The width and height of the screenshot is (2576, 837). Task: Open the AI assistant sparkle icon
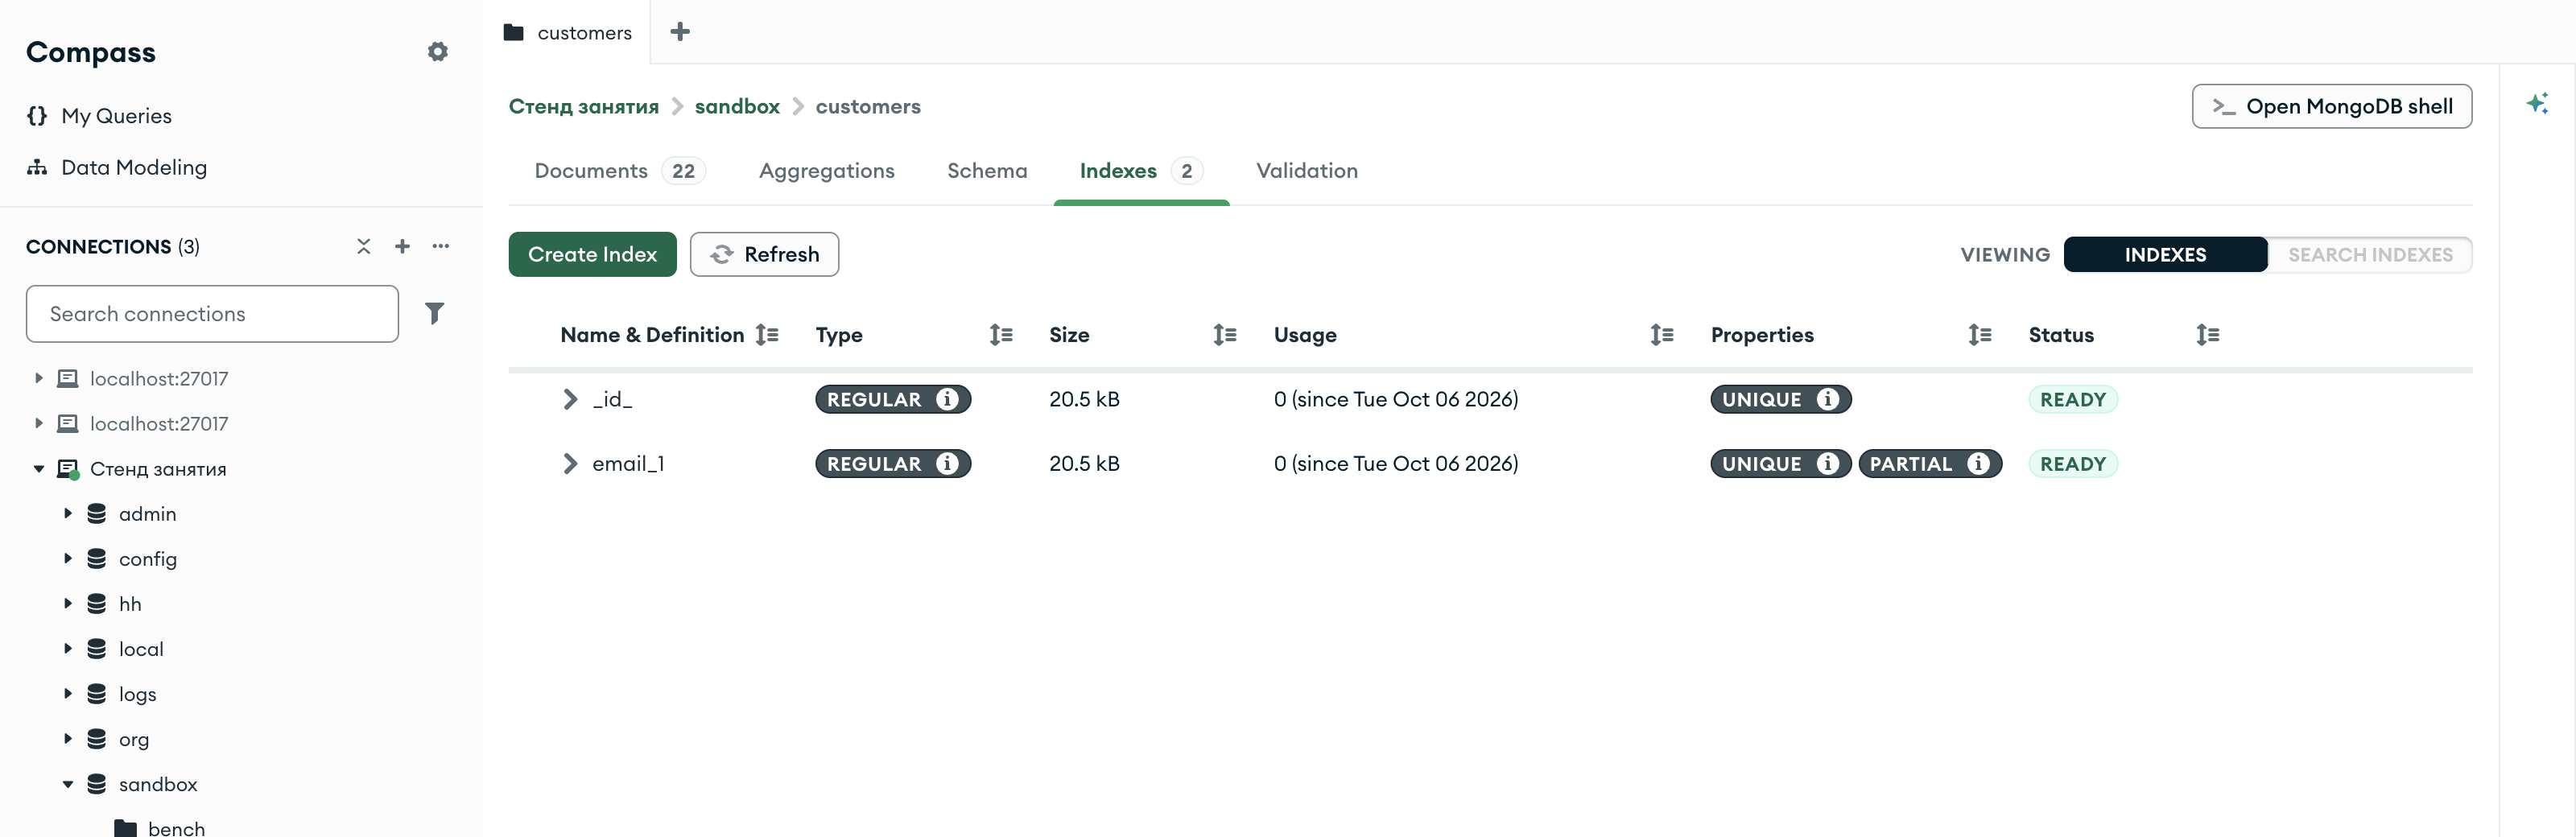coord(2537,103)
